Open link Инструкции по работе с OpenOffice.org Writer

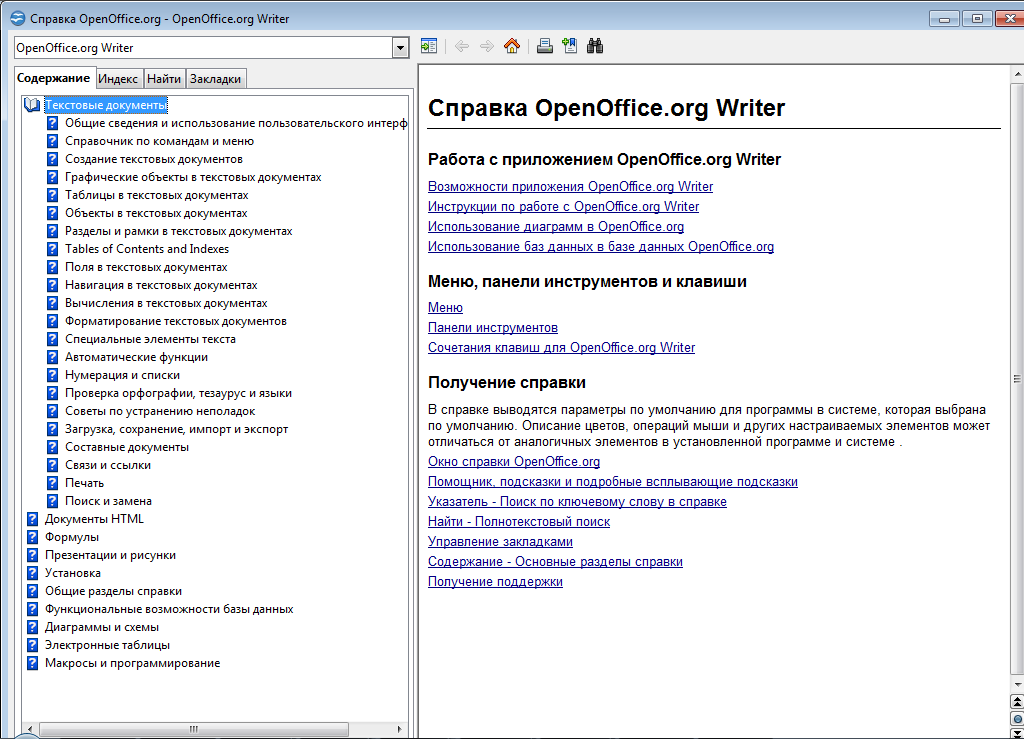pos(563,206)
